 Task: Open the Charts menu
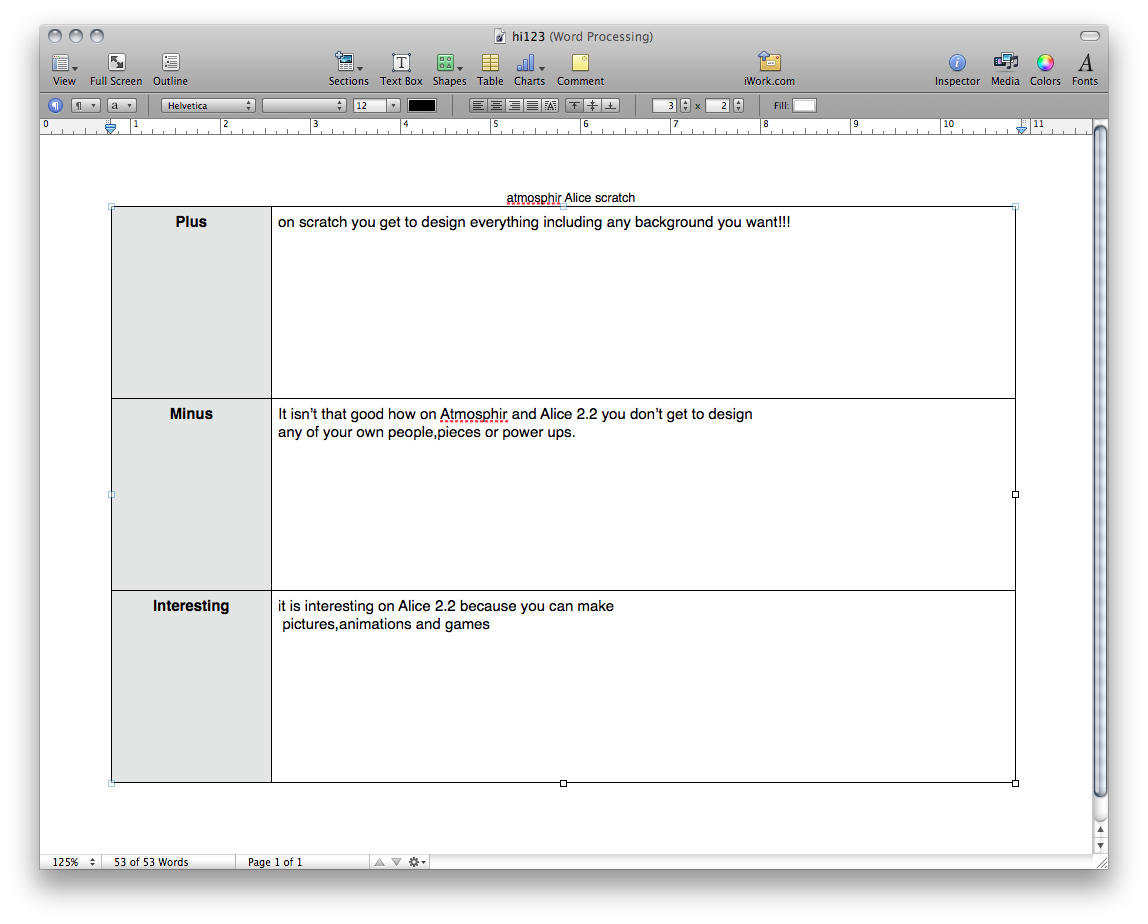(x=529, y=70)
